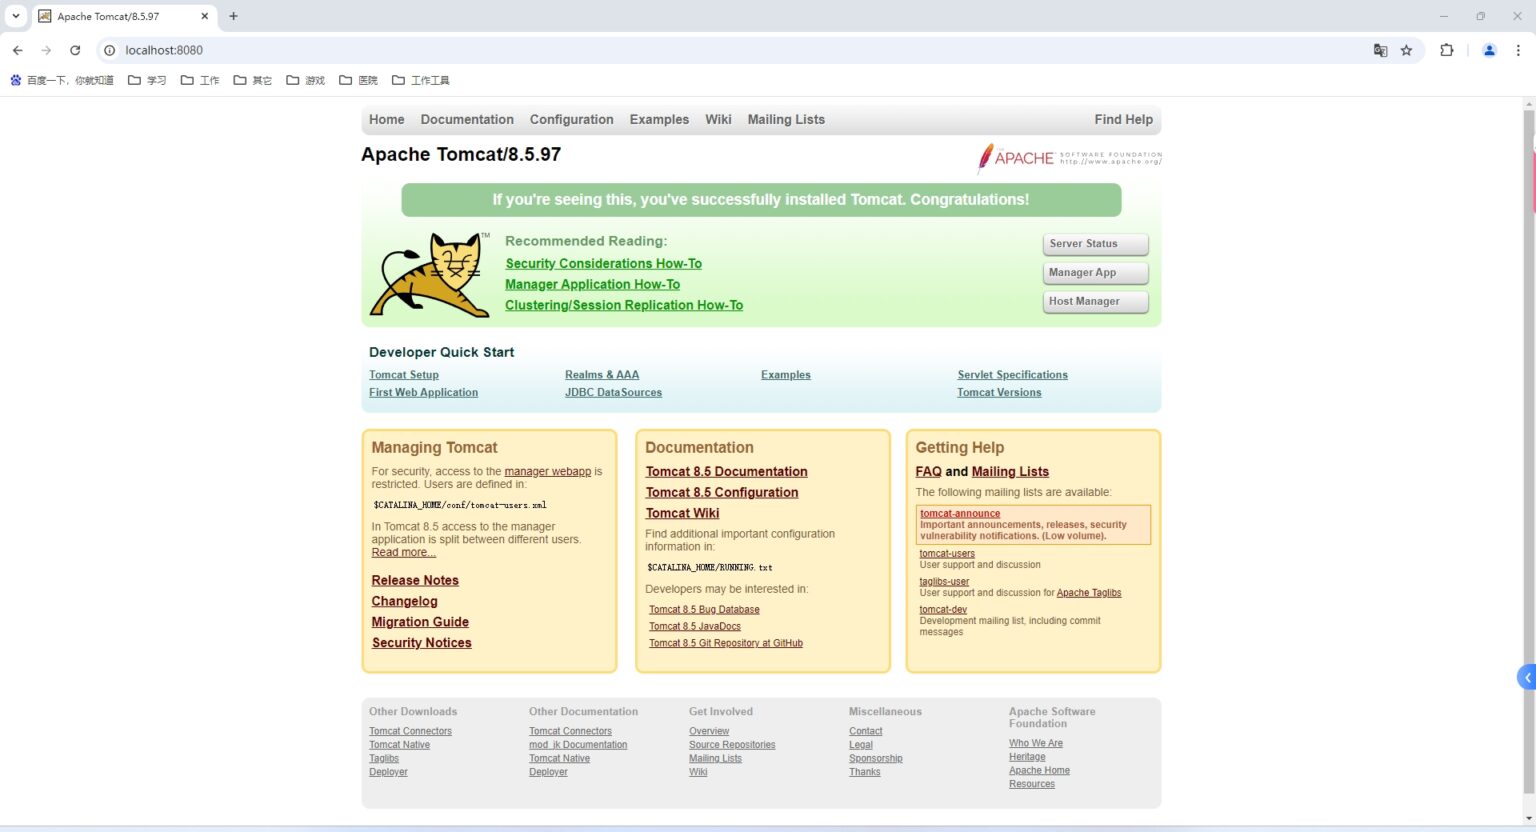The image size is (1536, 832).
Task: Expand the blue chevron panel on right edge
Action: coord(1527,676)
